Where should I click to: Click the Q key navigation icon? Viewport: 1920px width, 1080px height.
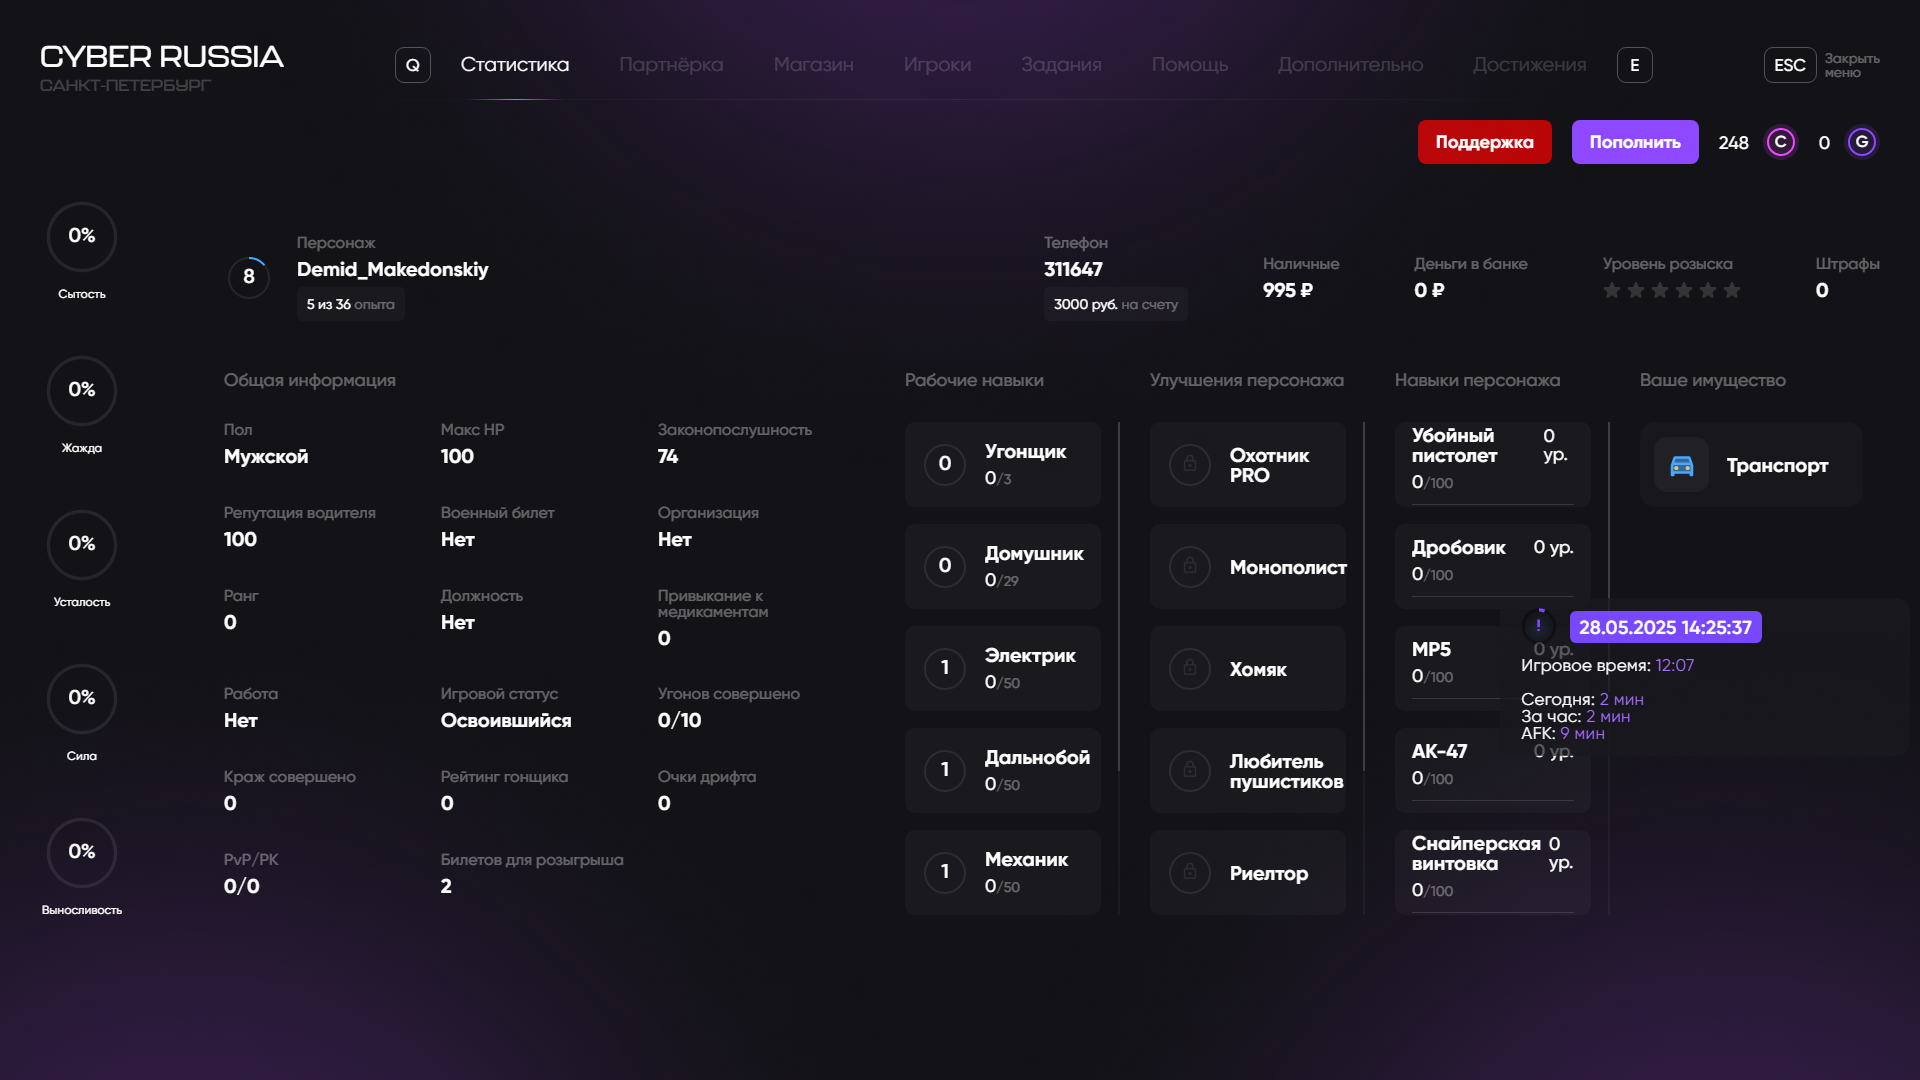click(x=412, y=65)
